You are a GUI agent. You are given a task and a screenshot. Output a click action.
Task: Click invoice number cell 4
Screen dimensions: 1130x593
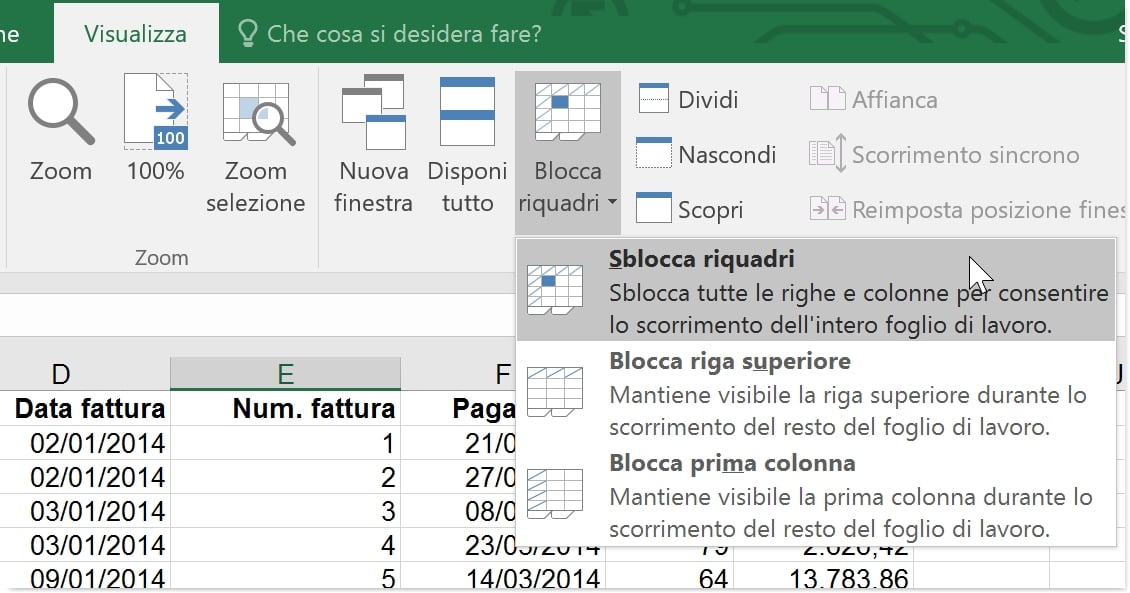pos(285,545)
